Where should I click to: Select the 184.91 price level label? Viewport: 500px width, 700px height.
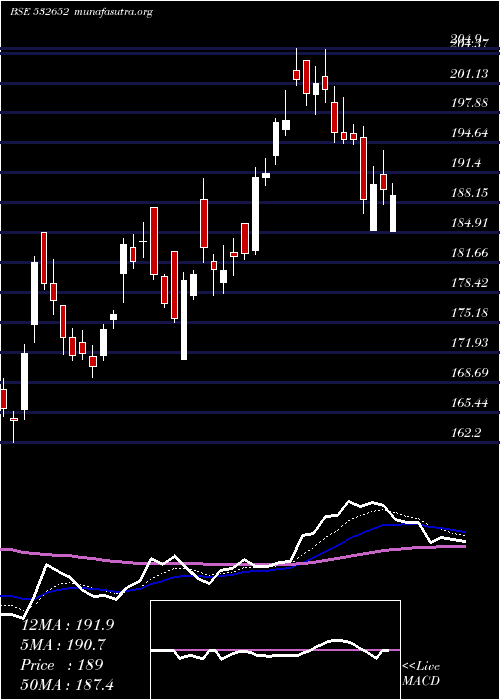click(x=469, y=223)
